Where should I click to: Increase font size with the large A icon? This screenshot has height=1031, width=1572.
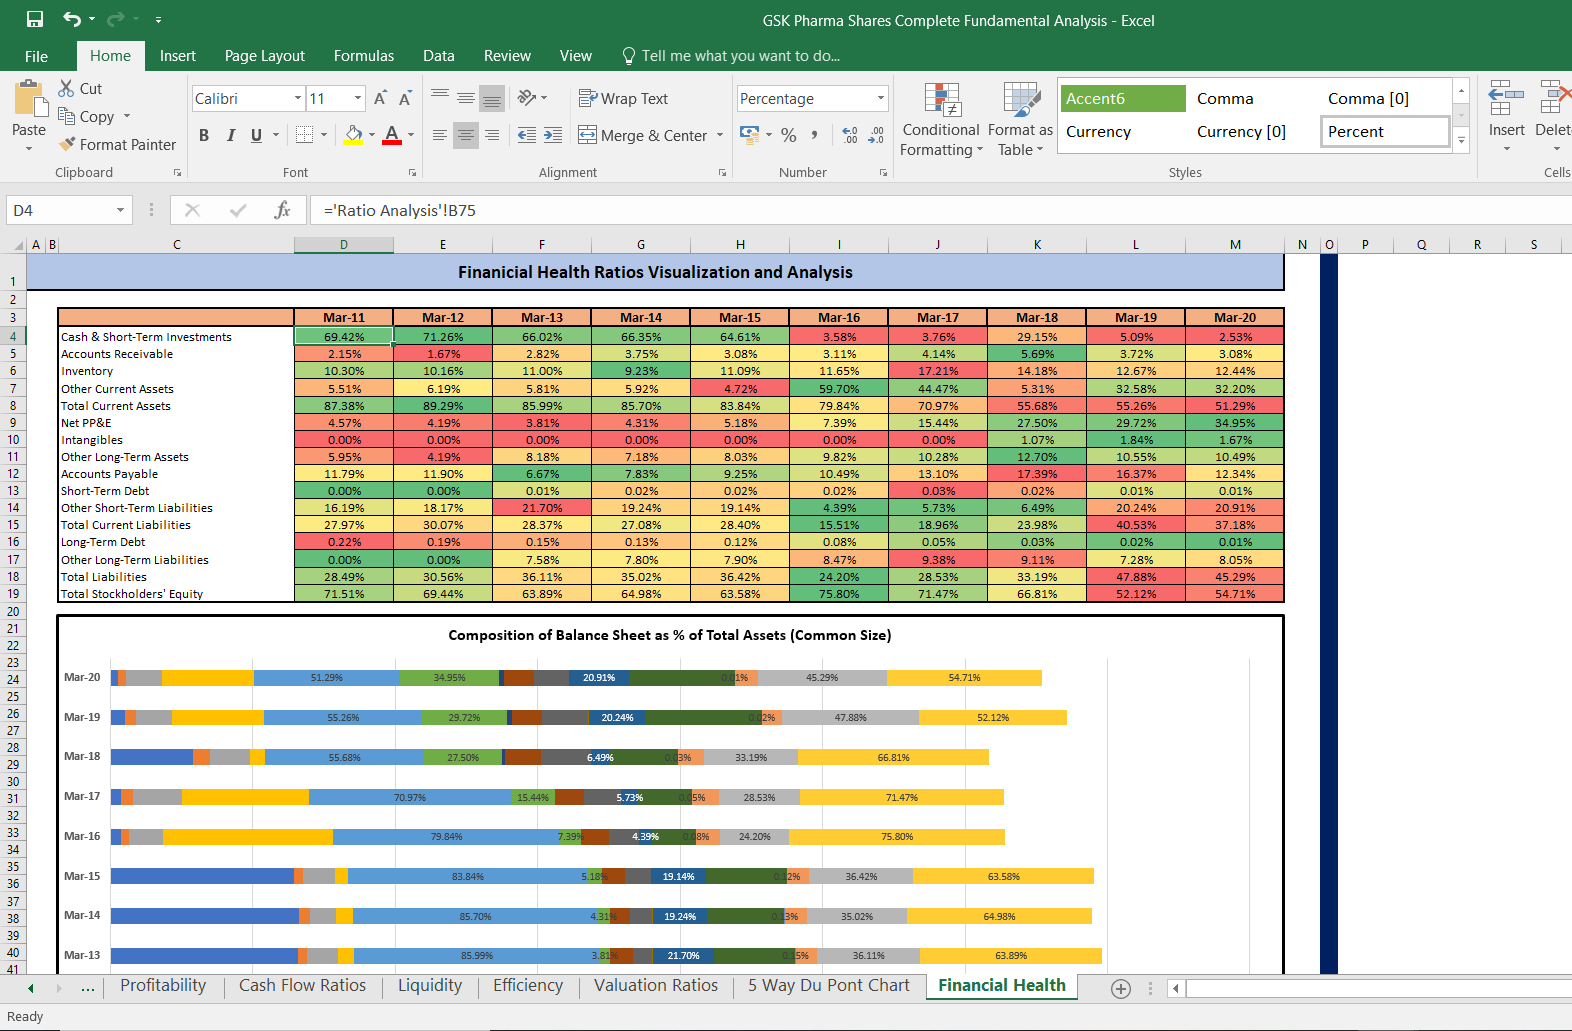(x=380, y=98)
